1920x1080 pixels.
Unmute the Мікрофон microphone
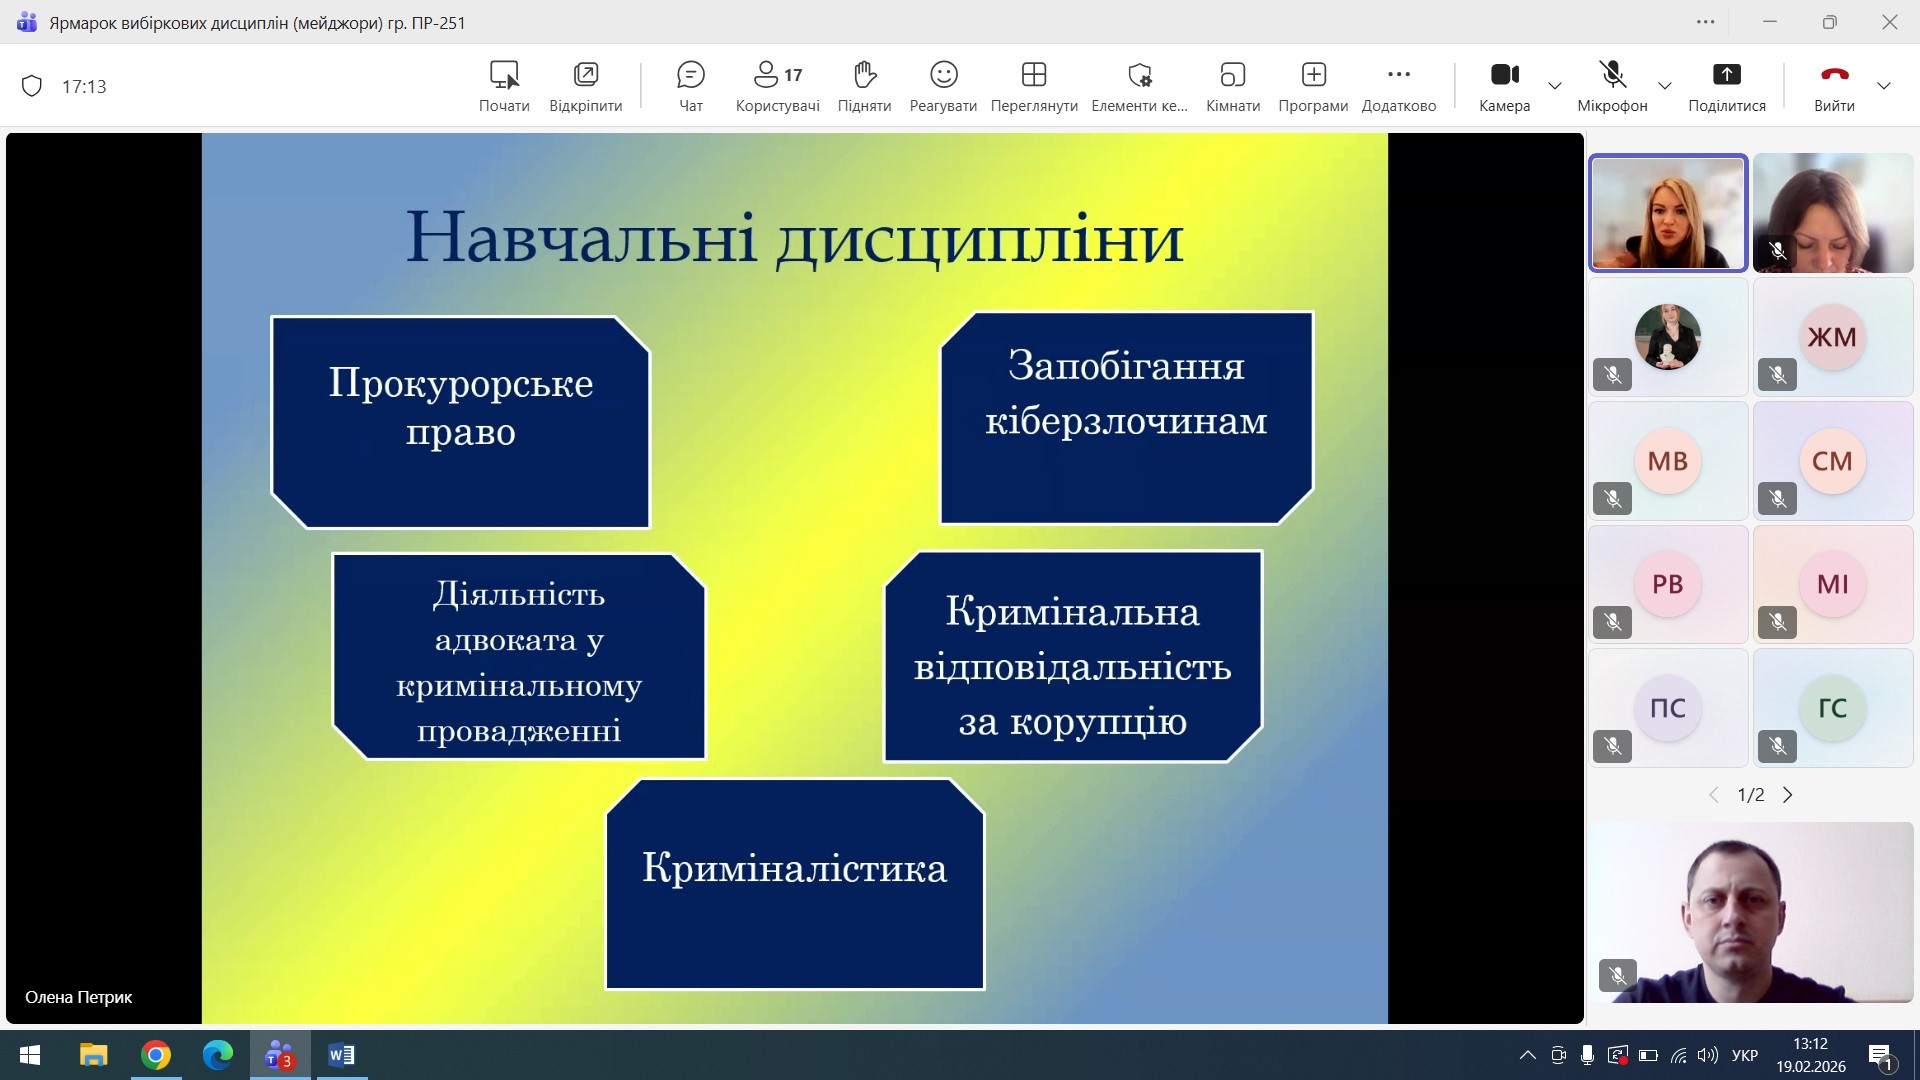1612,85
